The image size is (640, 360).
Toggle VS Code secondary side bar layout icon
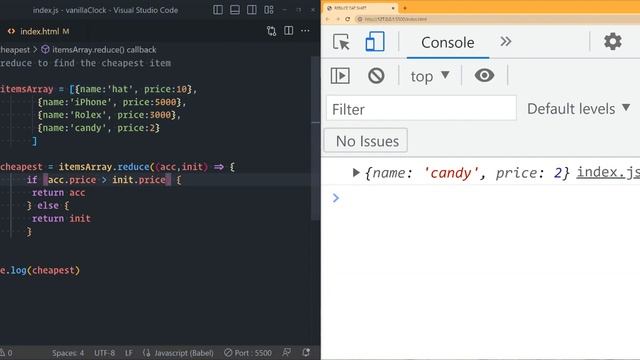click(x=252, y=10)
